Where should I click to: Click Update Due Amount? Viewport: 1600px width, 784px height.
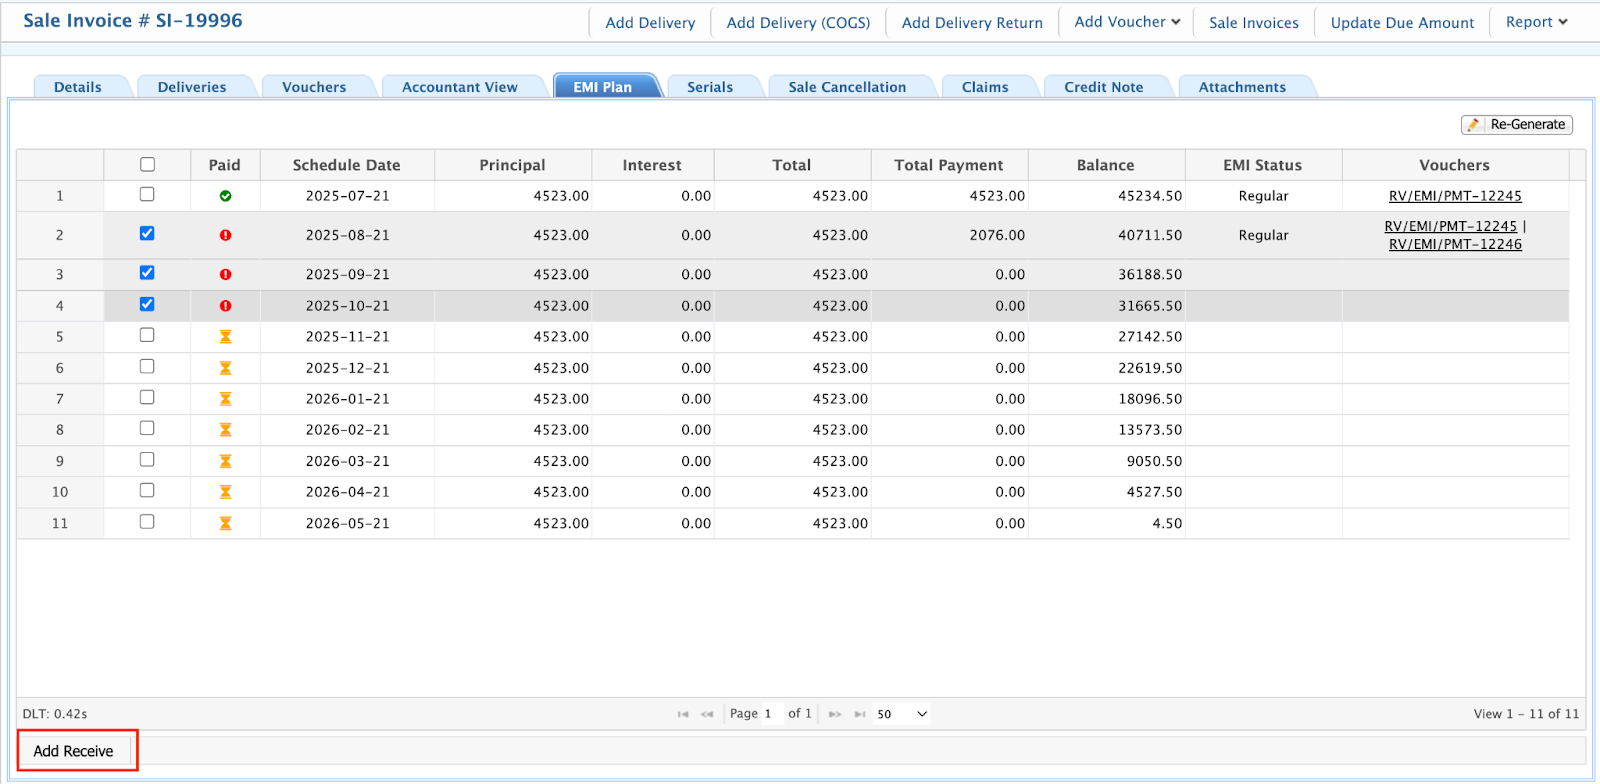coord(1402,22)
